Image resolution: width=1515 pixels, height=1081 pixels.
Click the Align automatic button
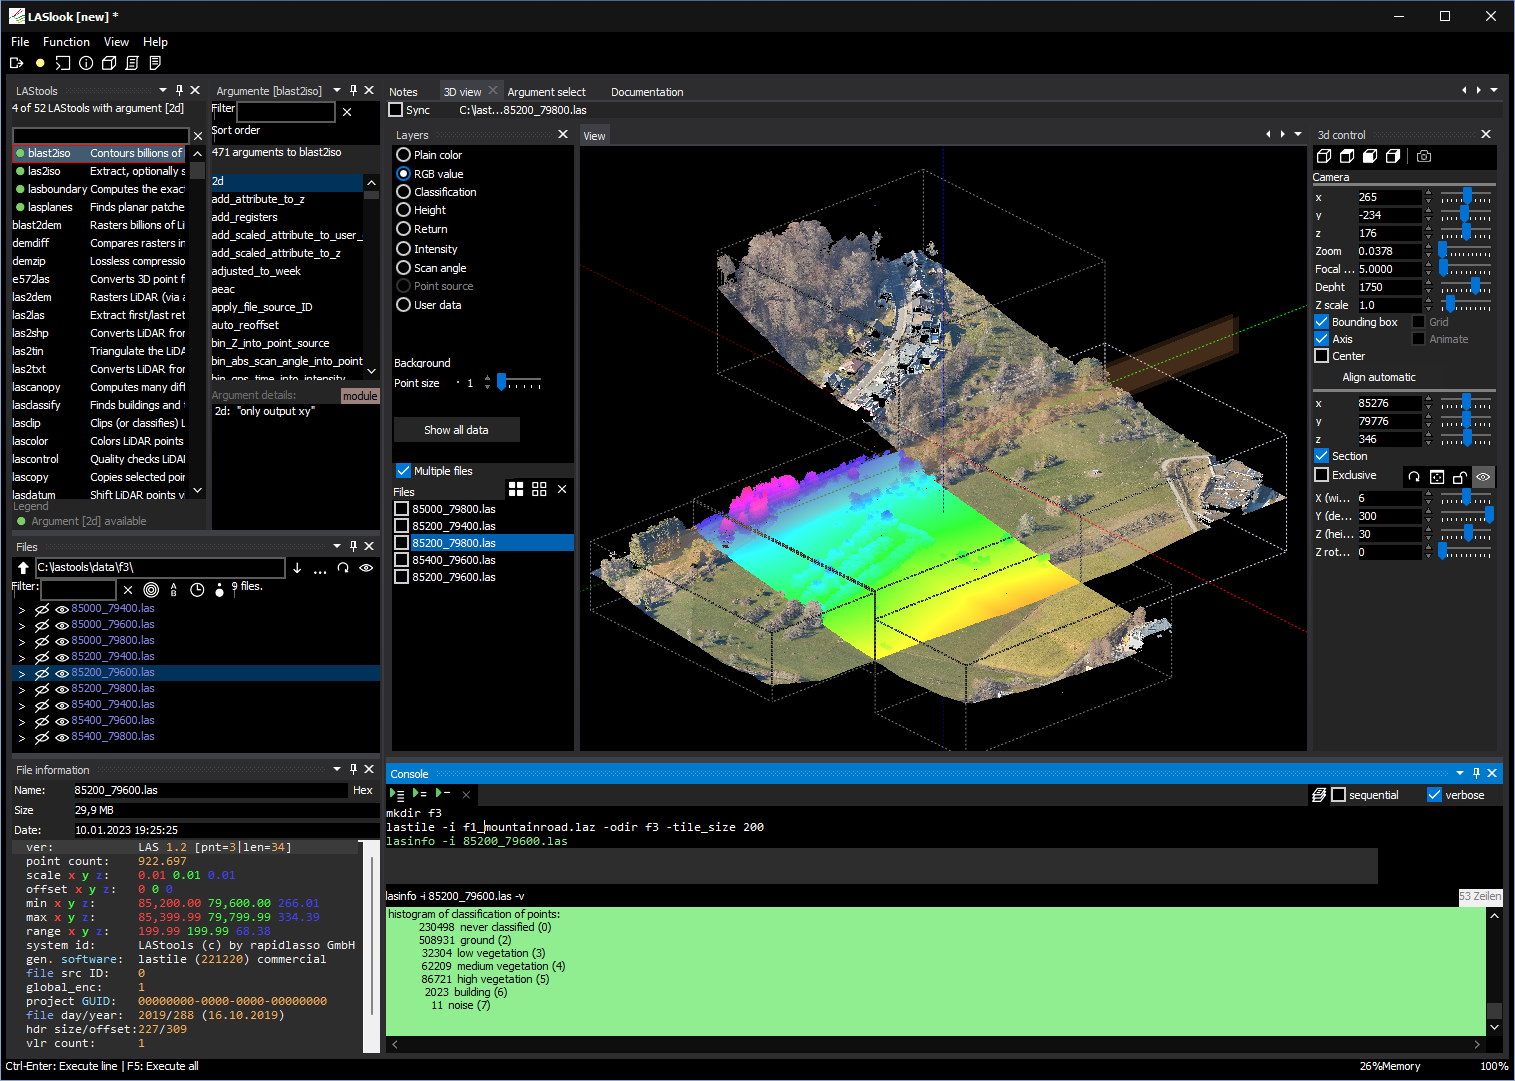click(x=1379, y=377)
